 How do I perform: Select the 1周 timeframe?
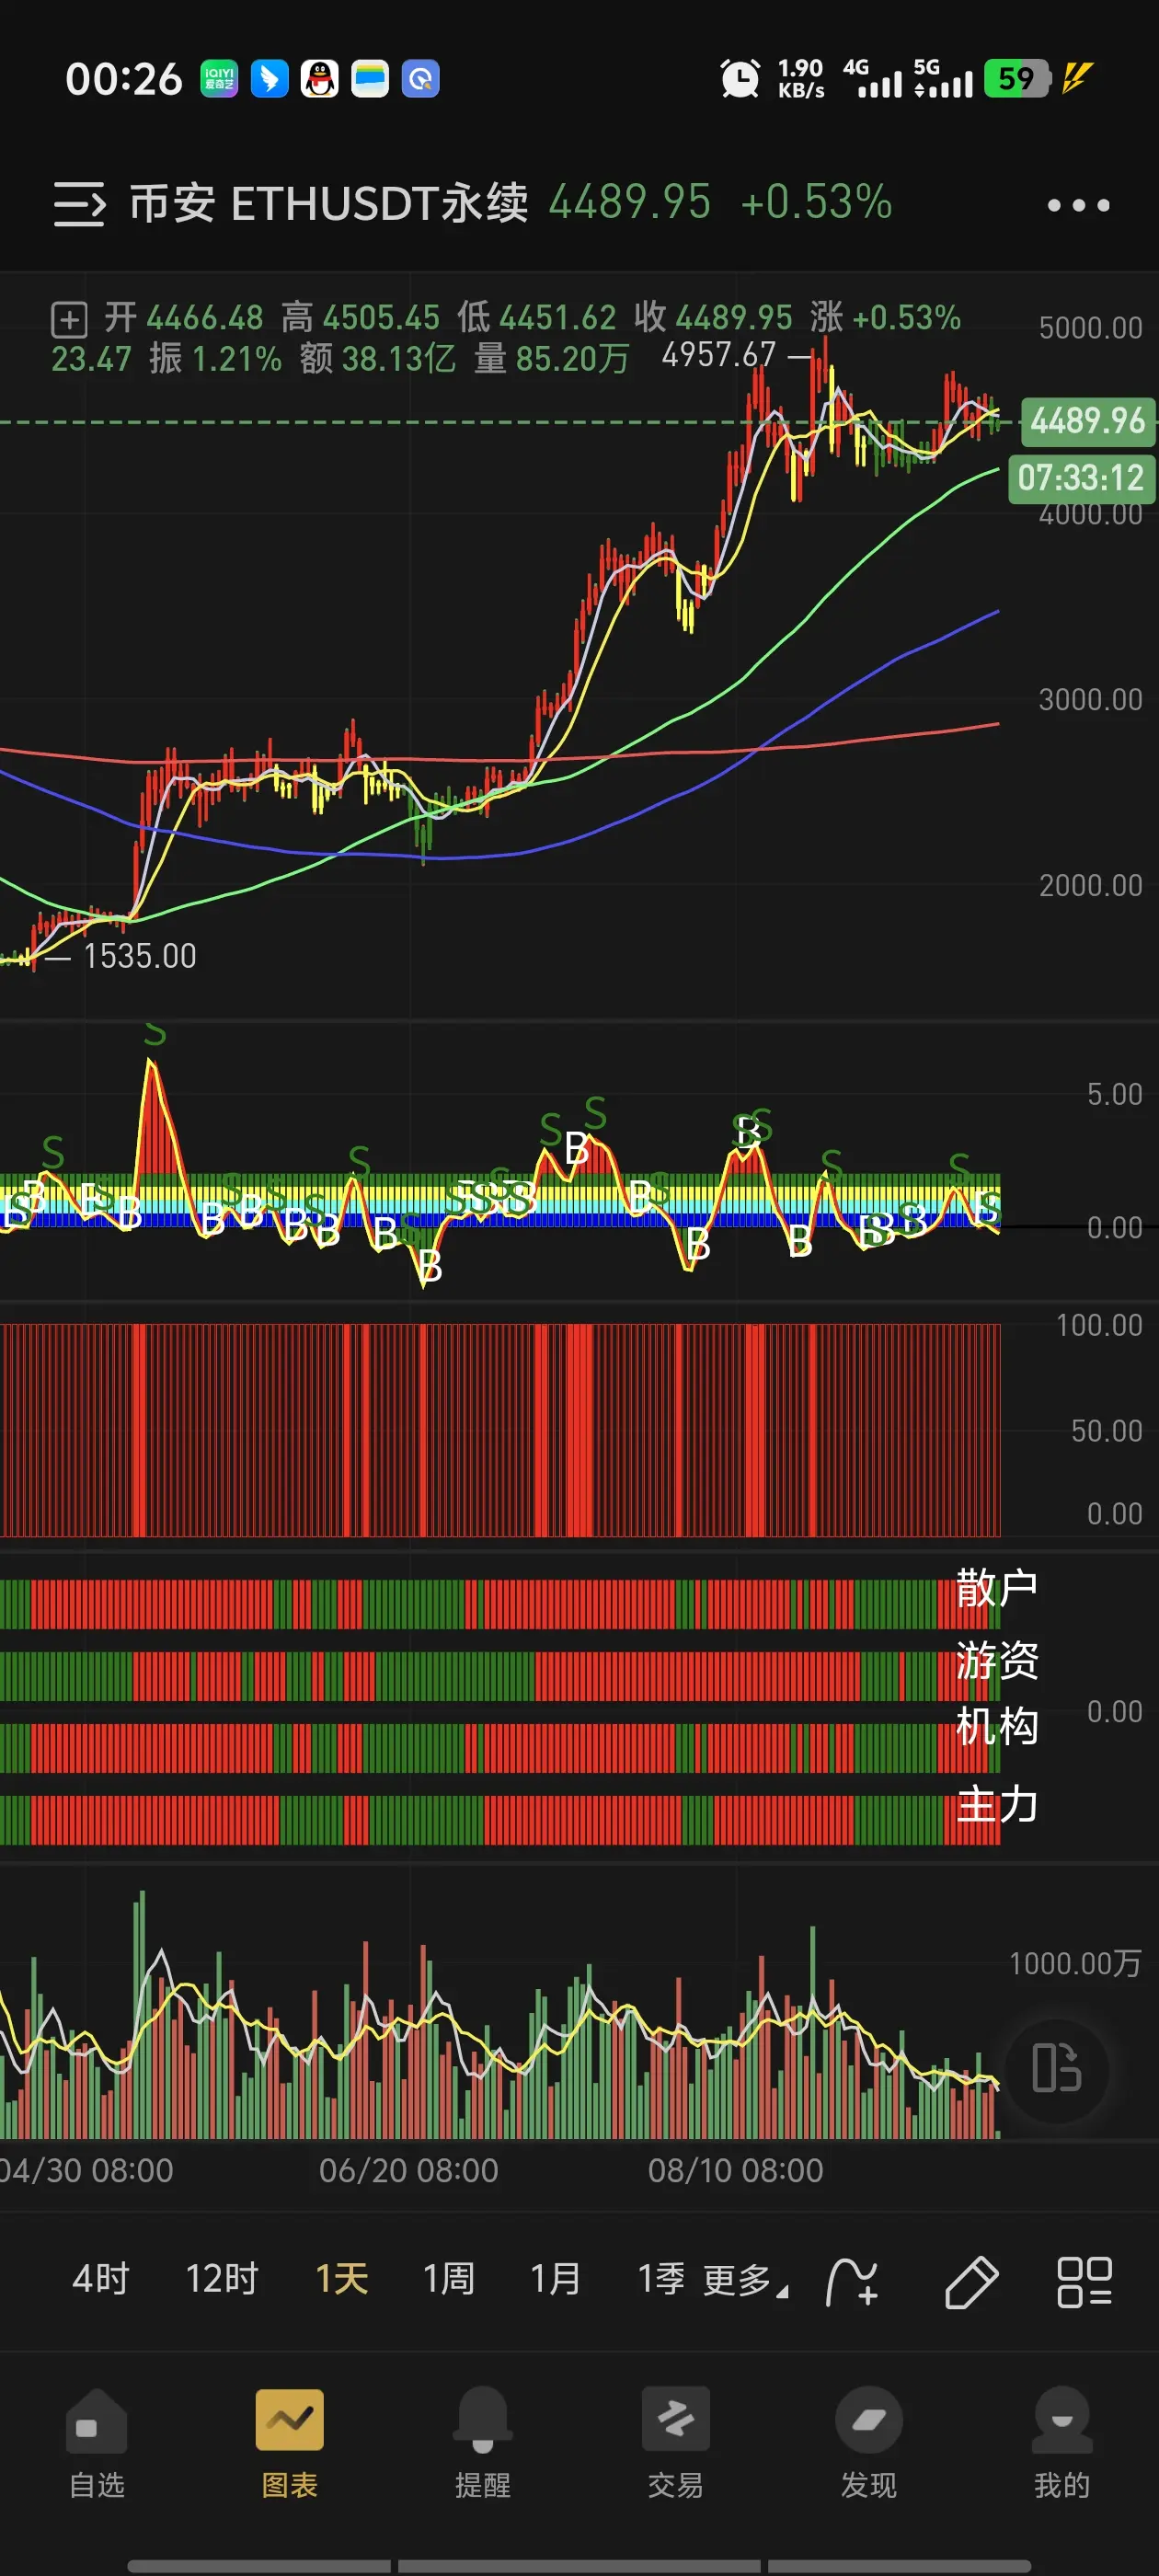point(449,2279)
